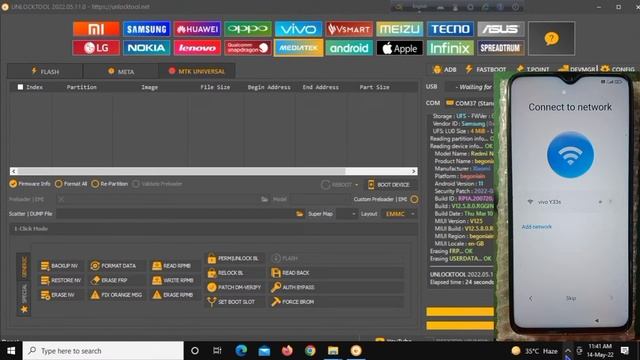The height and width of the screenshot is (360, 640).
Task: Open the star favorites side tab
Action: pos(24,309)
